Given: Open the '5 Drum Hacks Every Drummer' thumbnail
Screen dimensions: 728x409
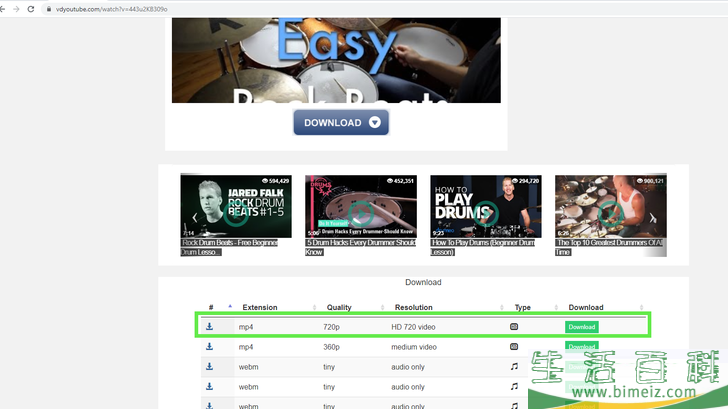Looking at the screenshot, I should (360, 207).
